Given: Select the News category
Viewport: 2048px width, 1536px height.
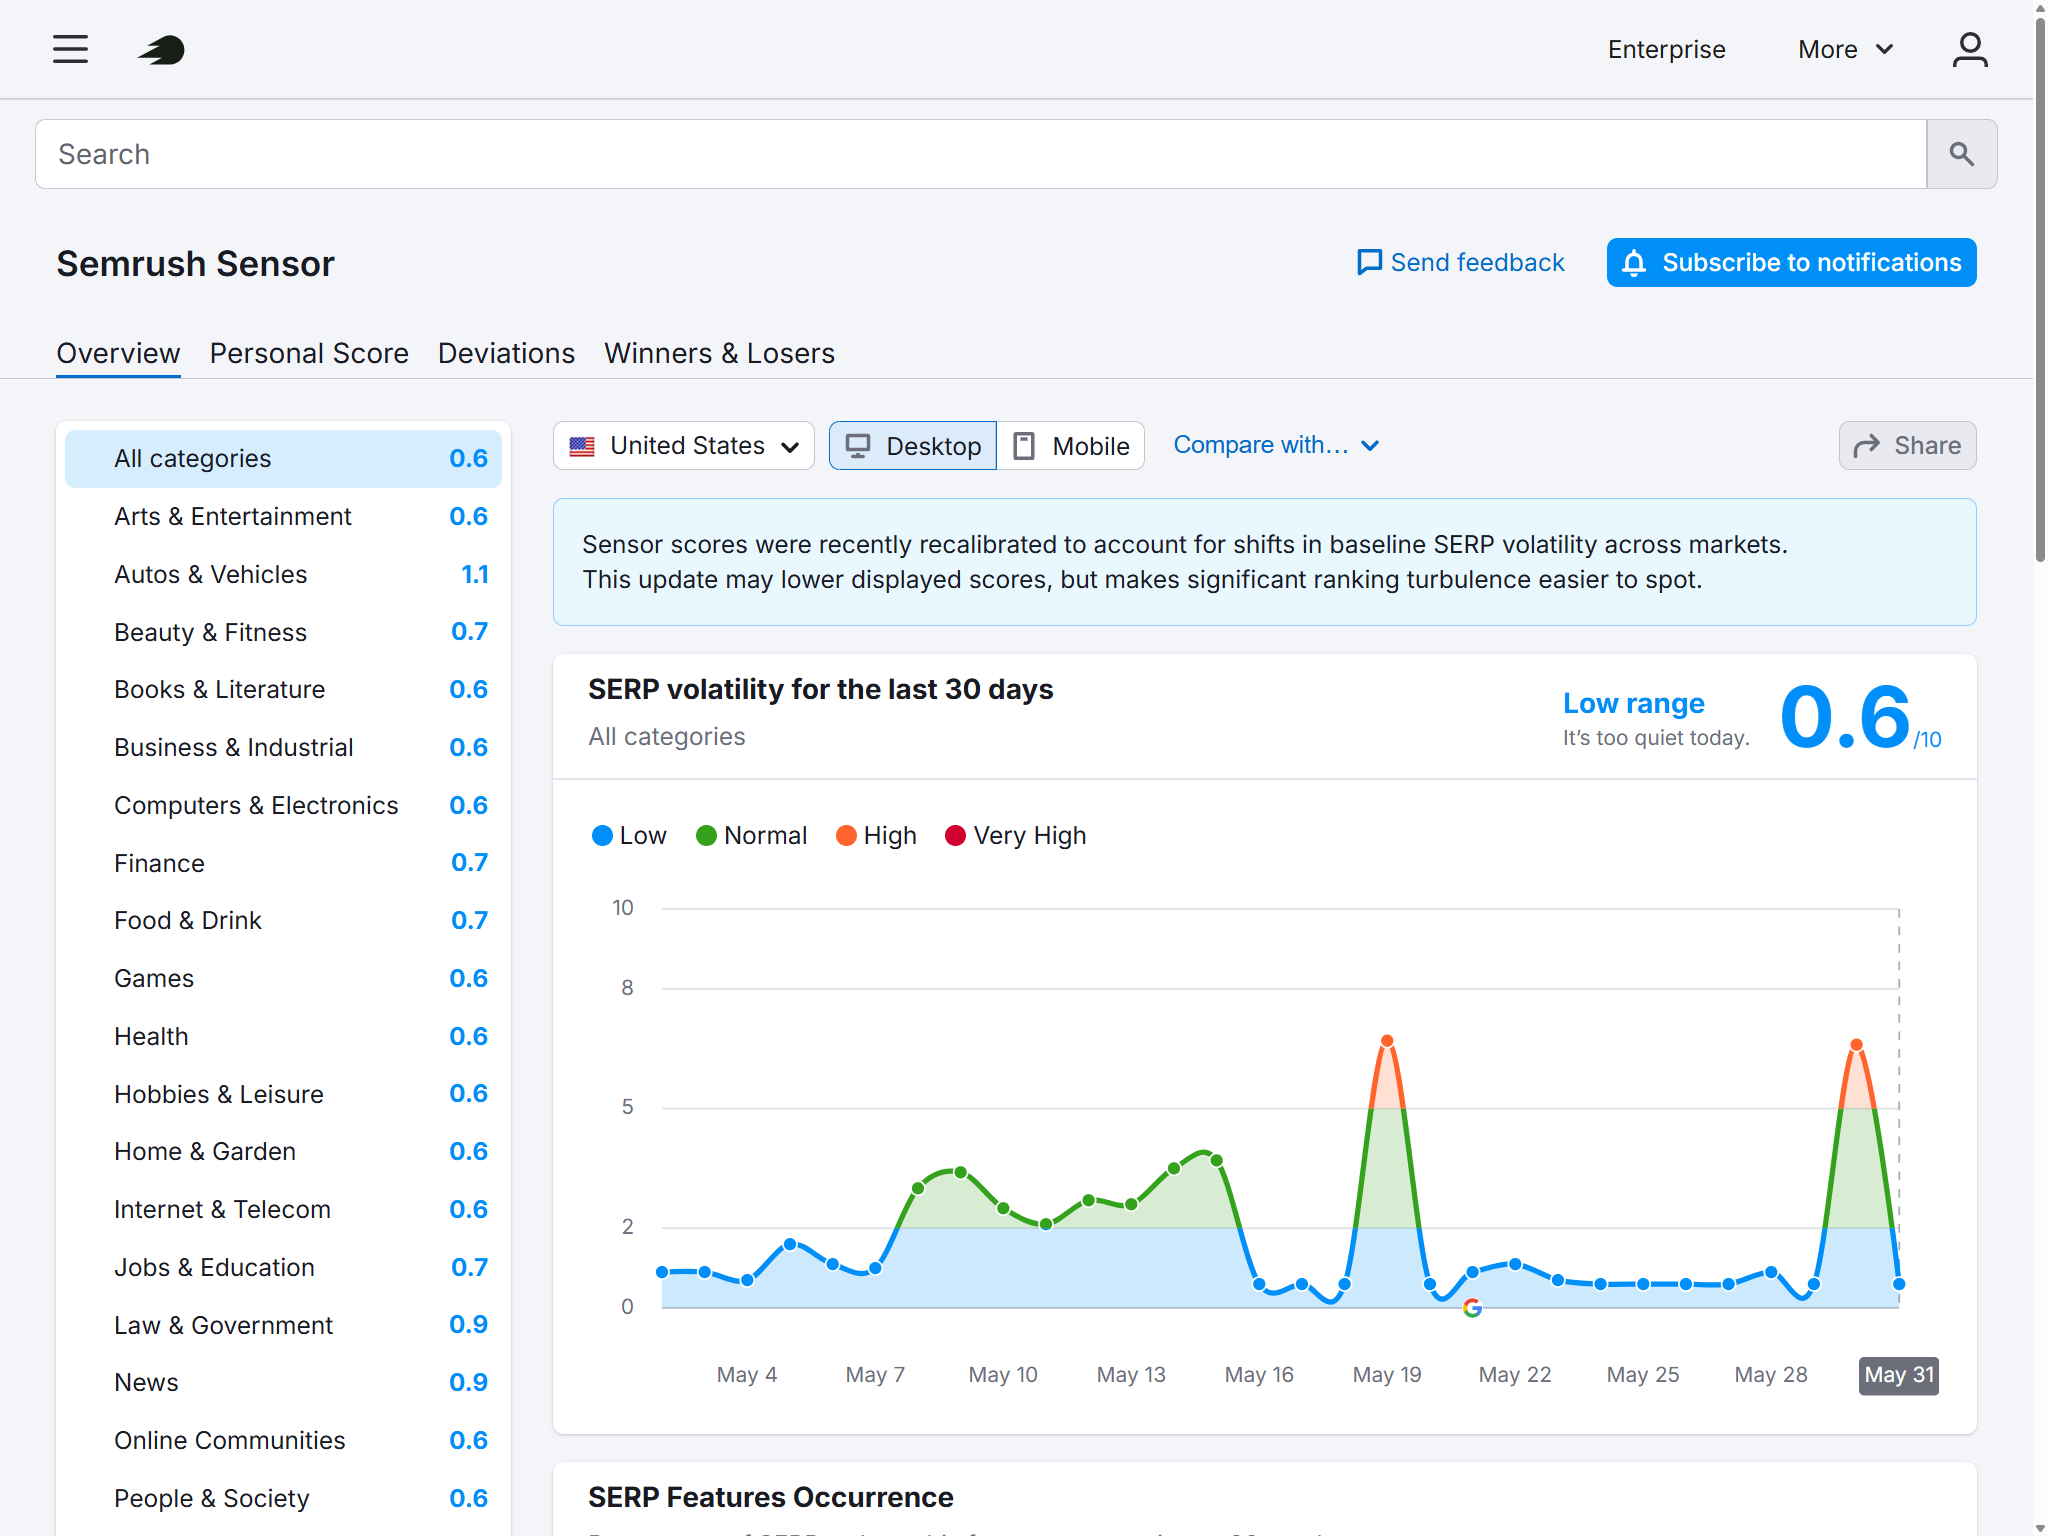Looking at the screenshot, I should (283, 1382).
